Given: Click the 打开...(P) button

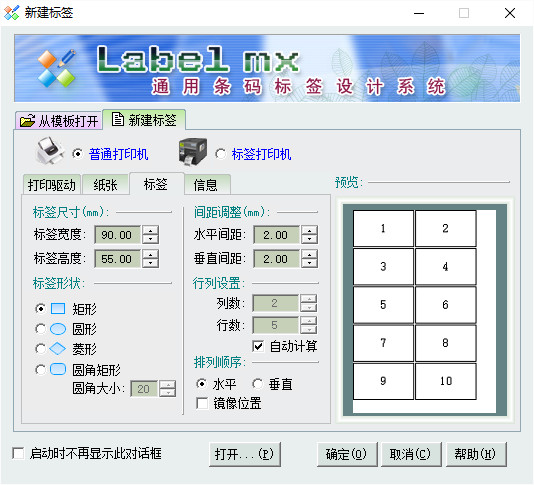Looking at the screenshot, I should (x=245, y=454).
